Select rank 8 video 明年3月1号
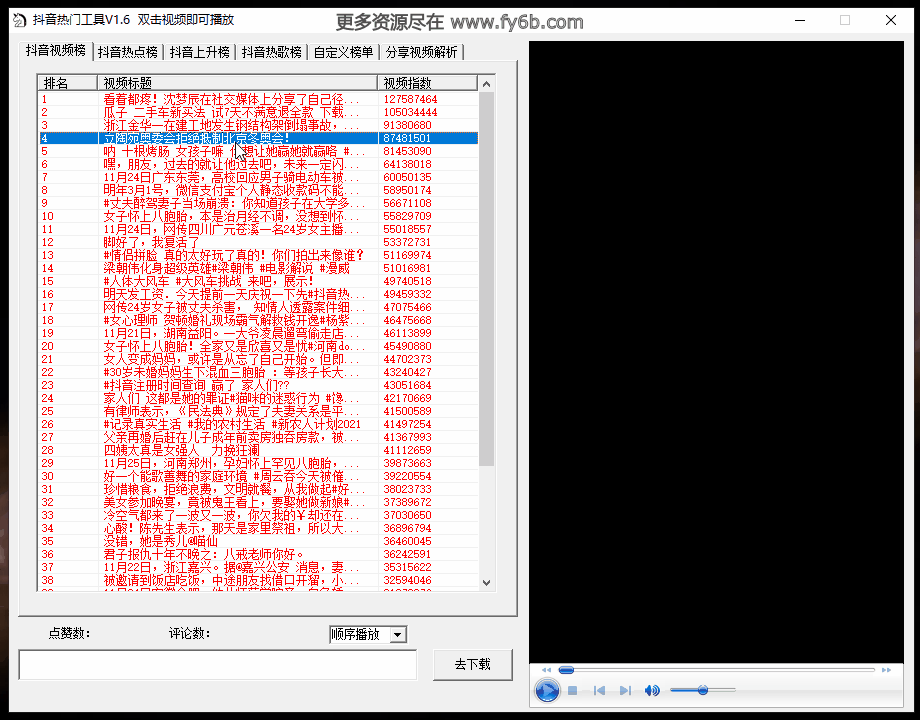Screen dimensions: 920x720 [259, 190]
